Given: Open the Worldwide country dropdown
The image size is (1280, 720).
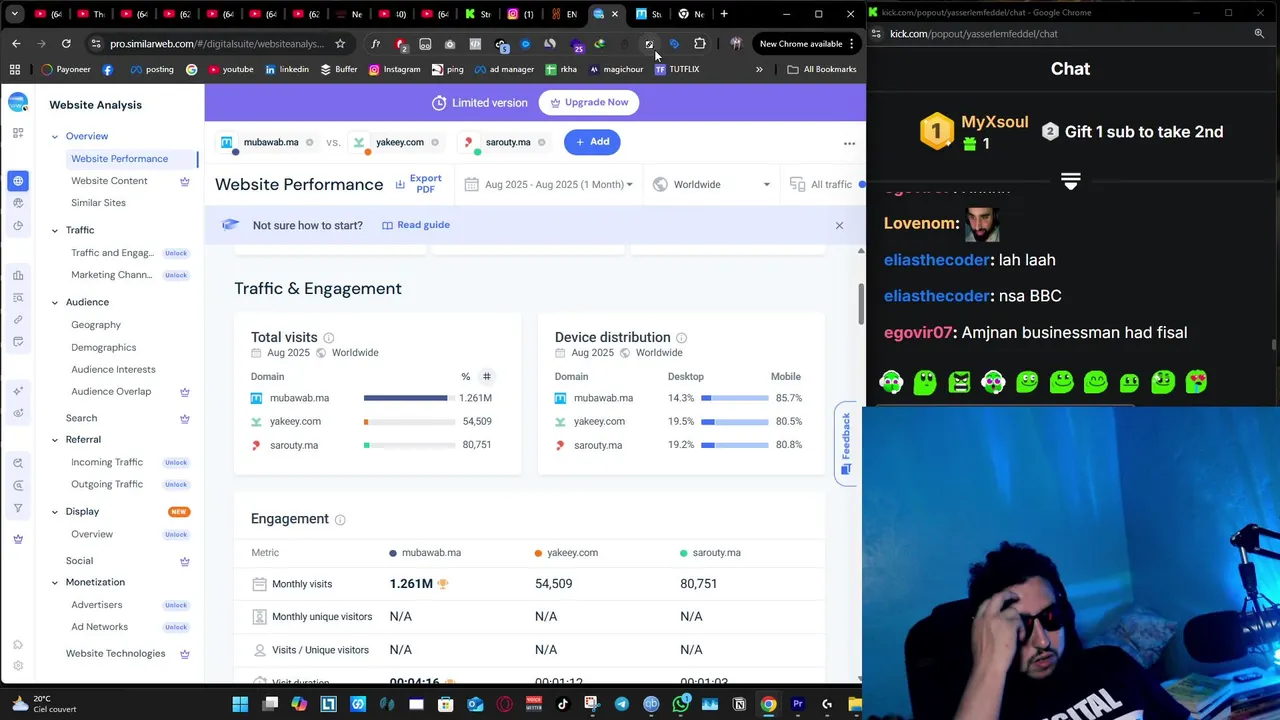Looking at the screenshot, I should [712, 185].
